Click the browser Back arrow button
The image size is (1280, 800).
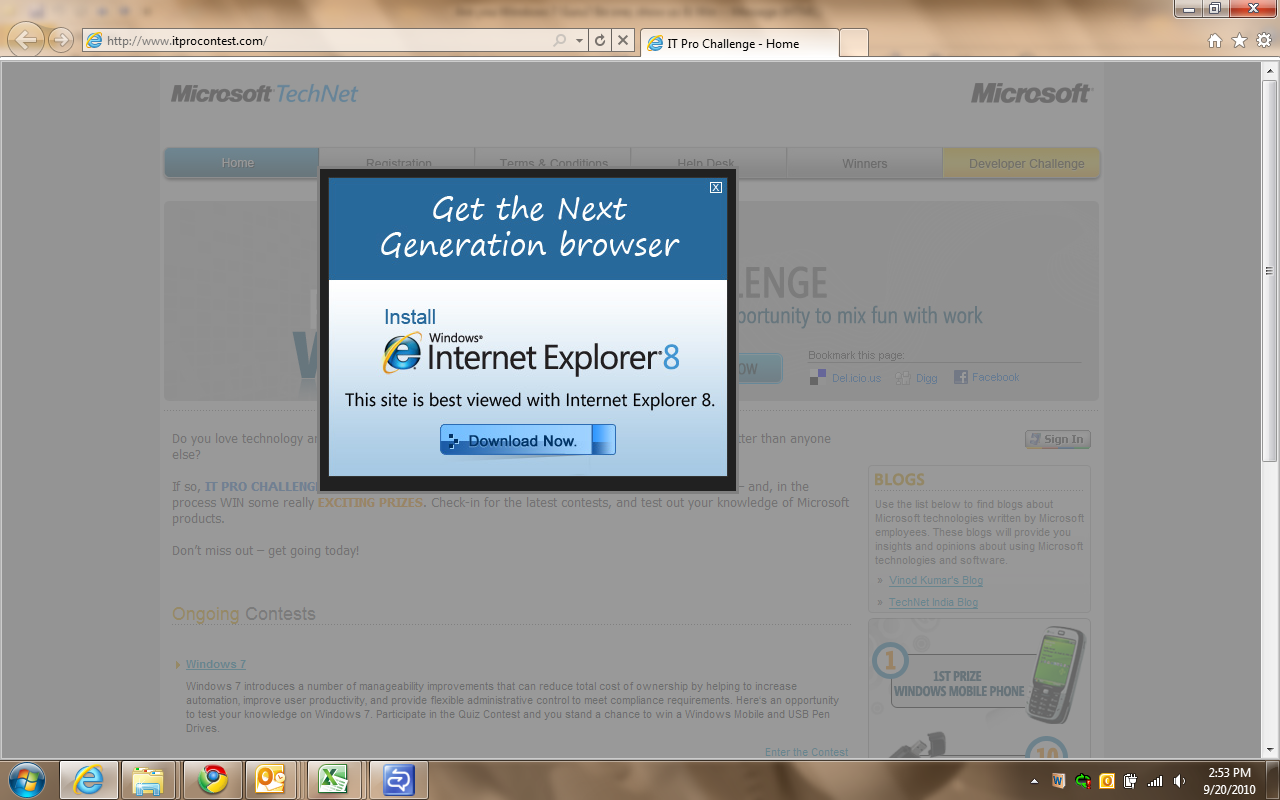pyautogui.click(x=27, y=40)
